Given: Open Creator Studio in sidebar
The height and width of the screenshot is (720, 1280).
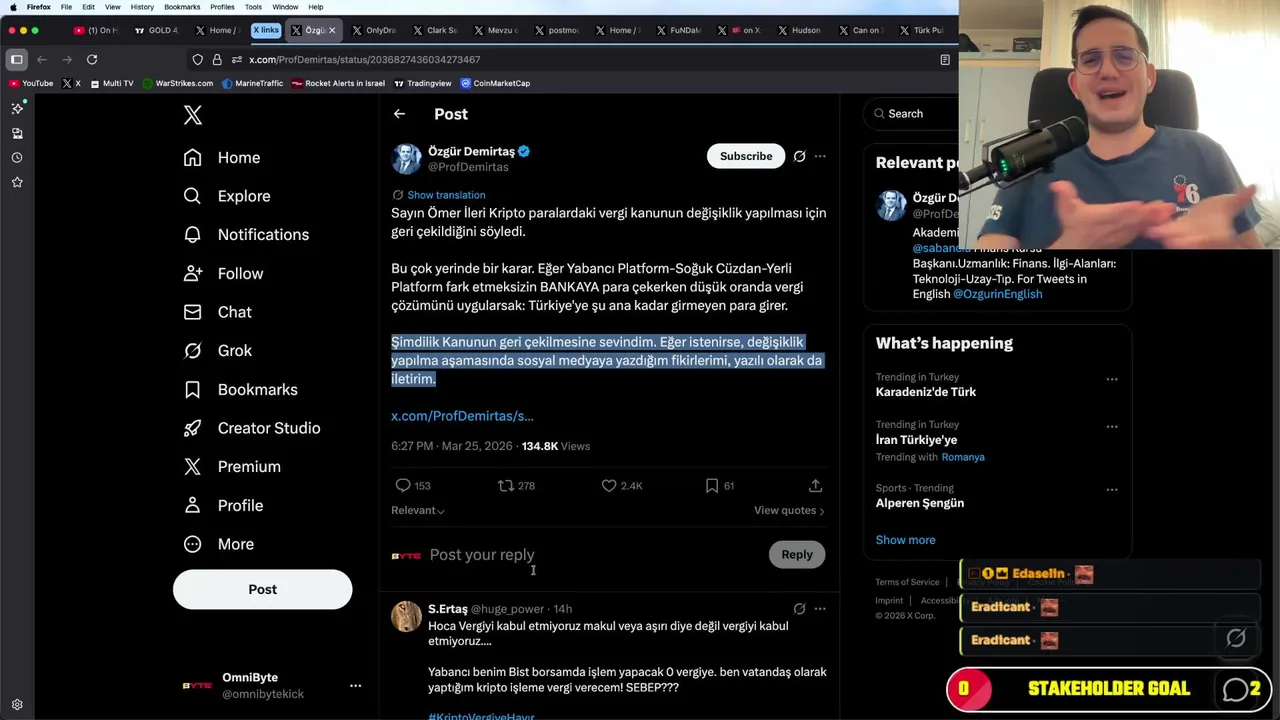Looking at the screenshot, I should tap(251, 428).
